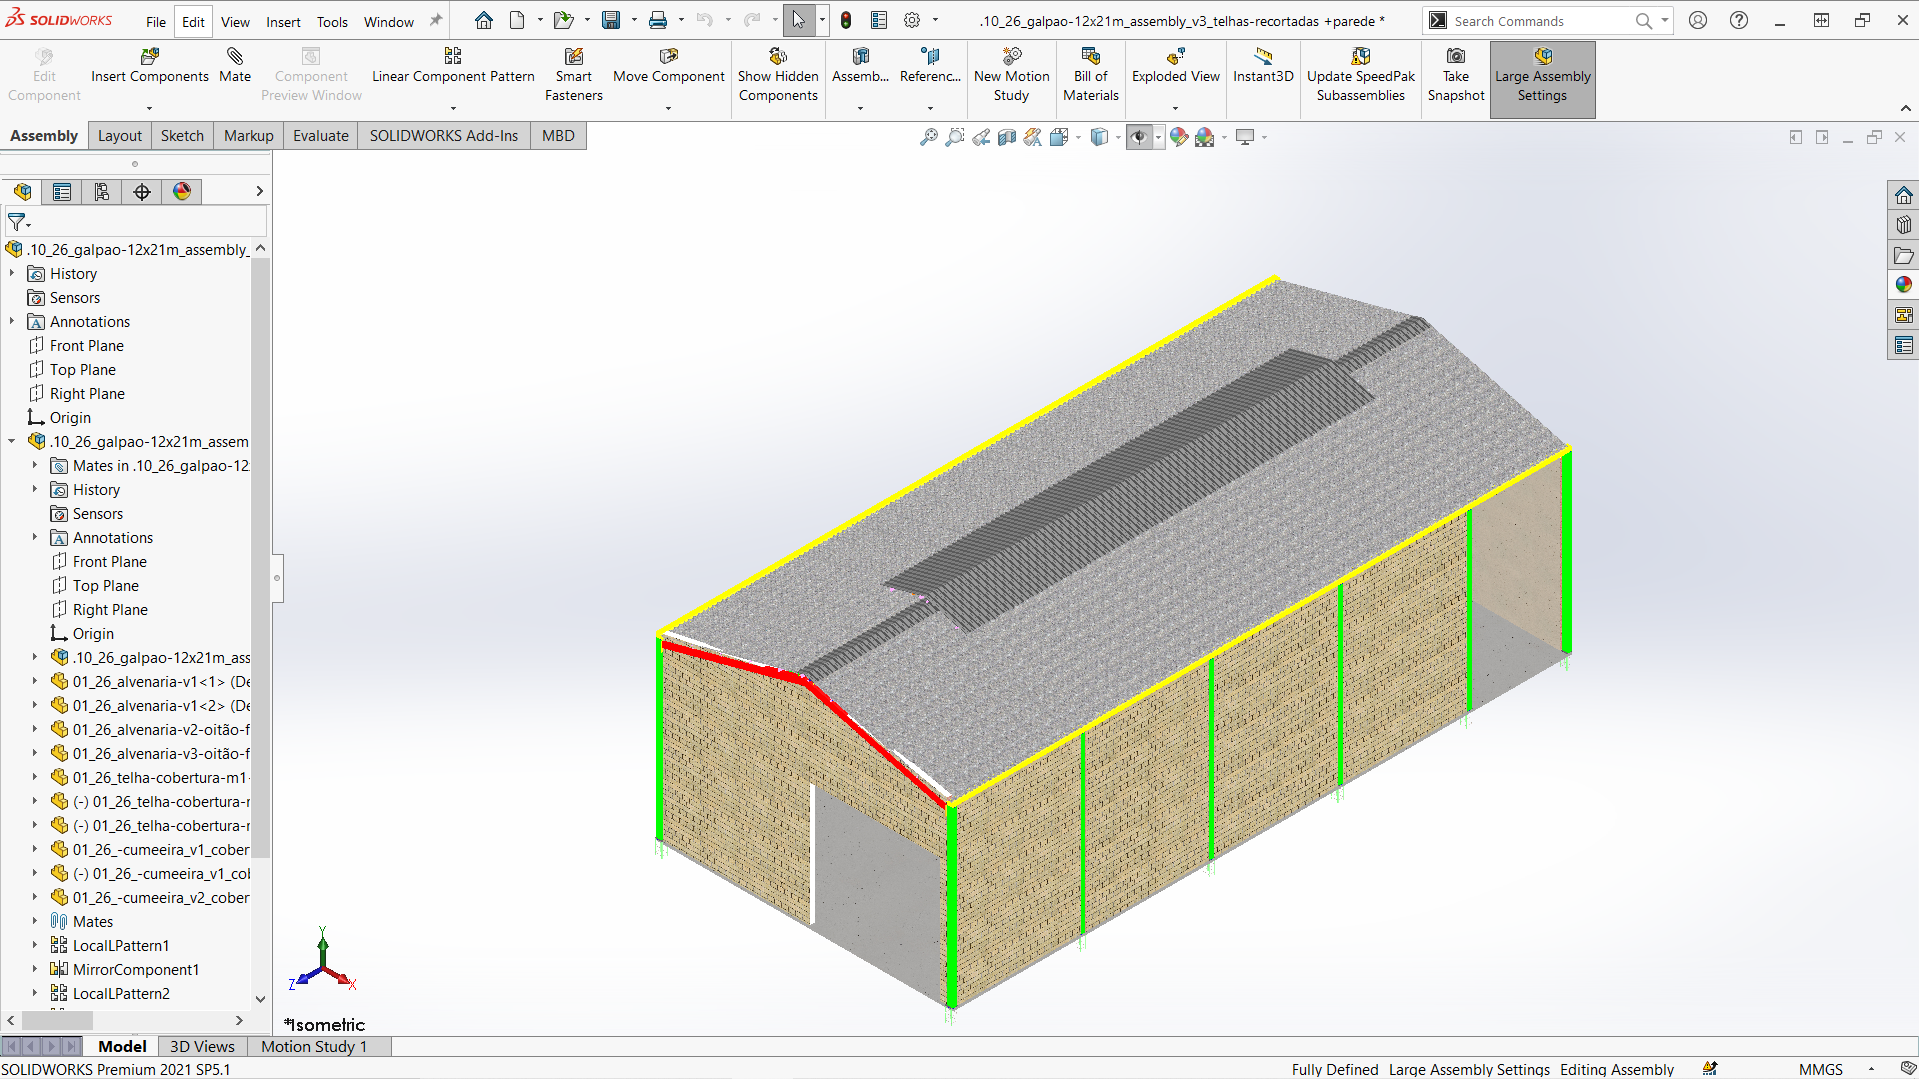
Task: Switch to the Evaluate tab
Action: point(320,136)
